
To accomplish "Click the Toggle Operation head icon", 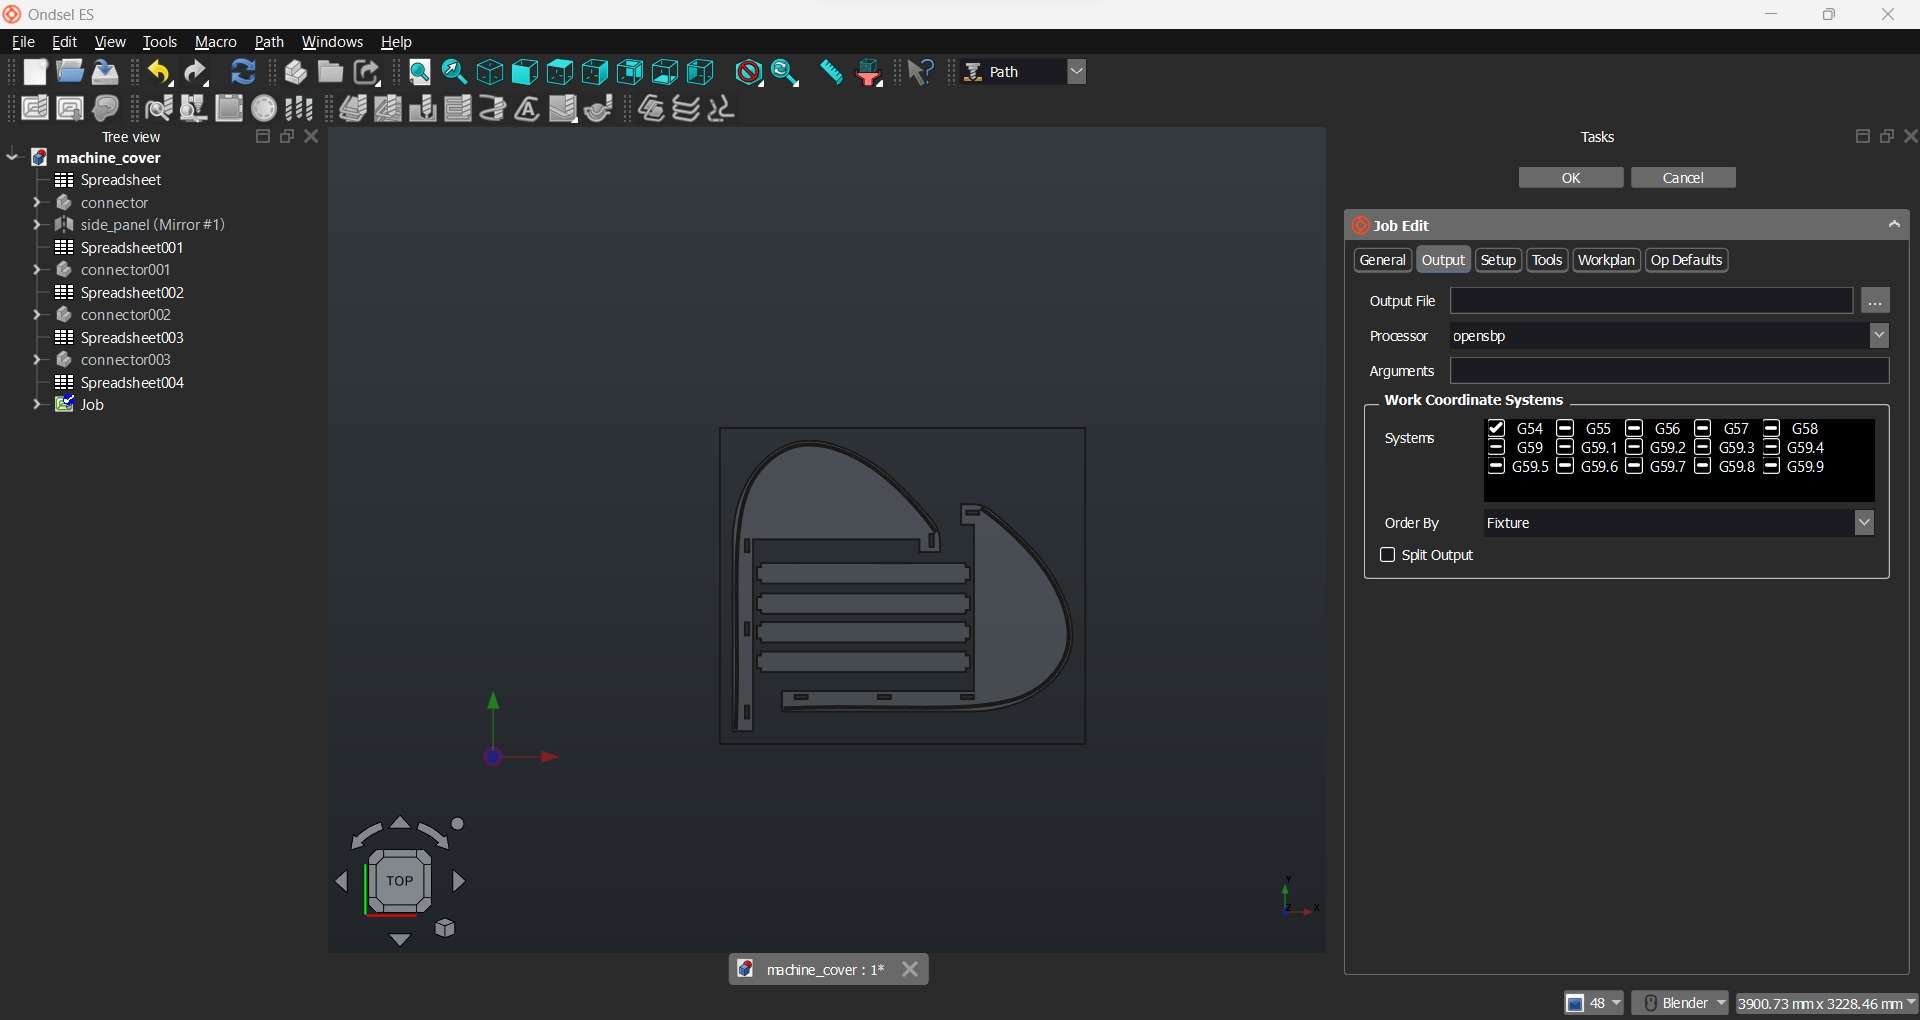I will pyautogui.click(x=105, y=108).
